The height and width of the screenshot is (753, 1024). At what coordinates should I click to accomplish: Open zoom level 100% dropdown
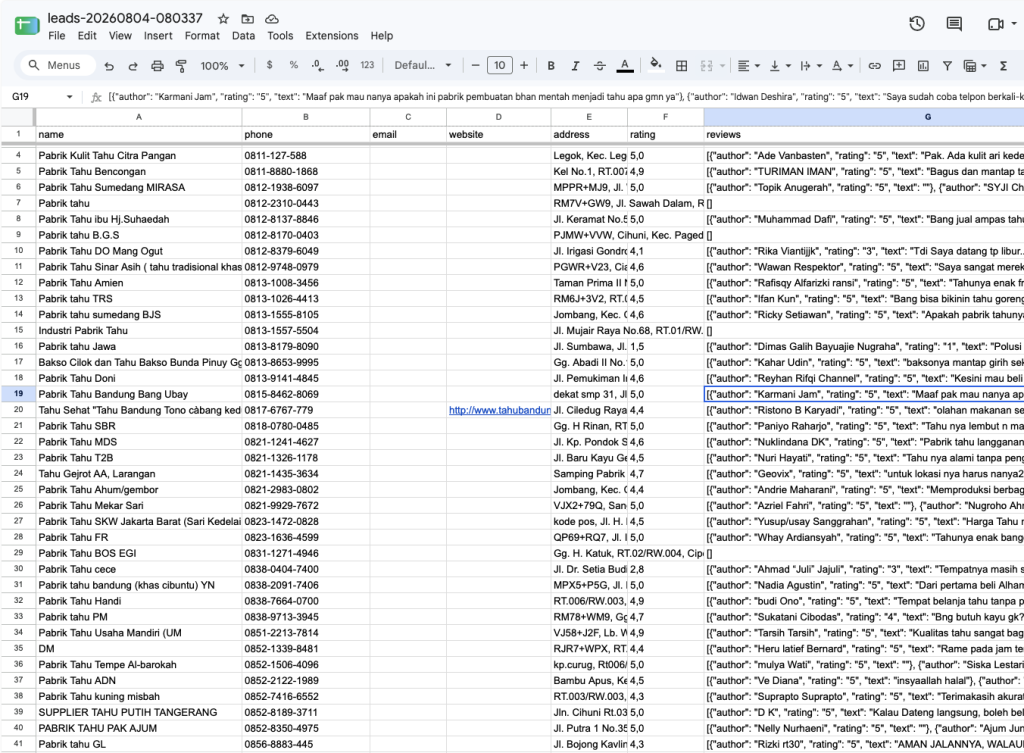[222, 65]
